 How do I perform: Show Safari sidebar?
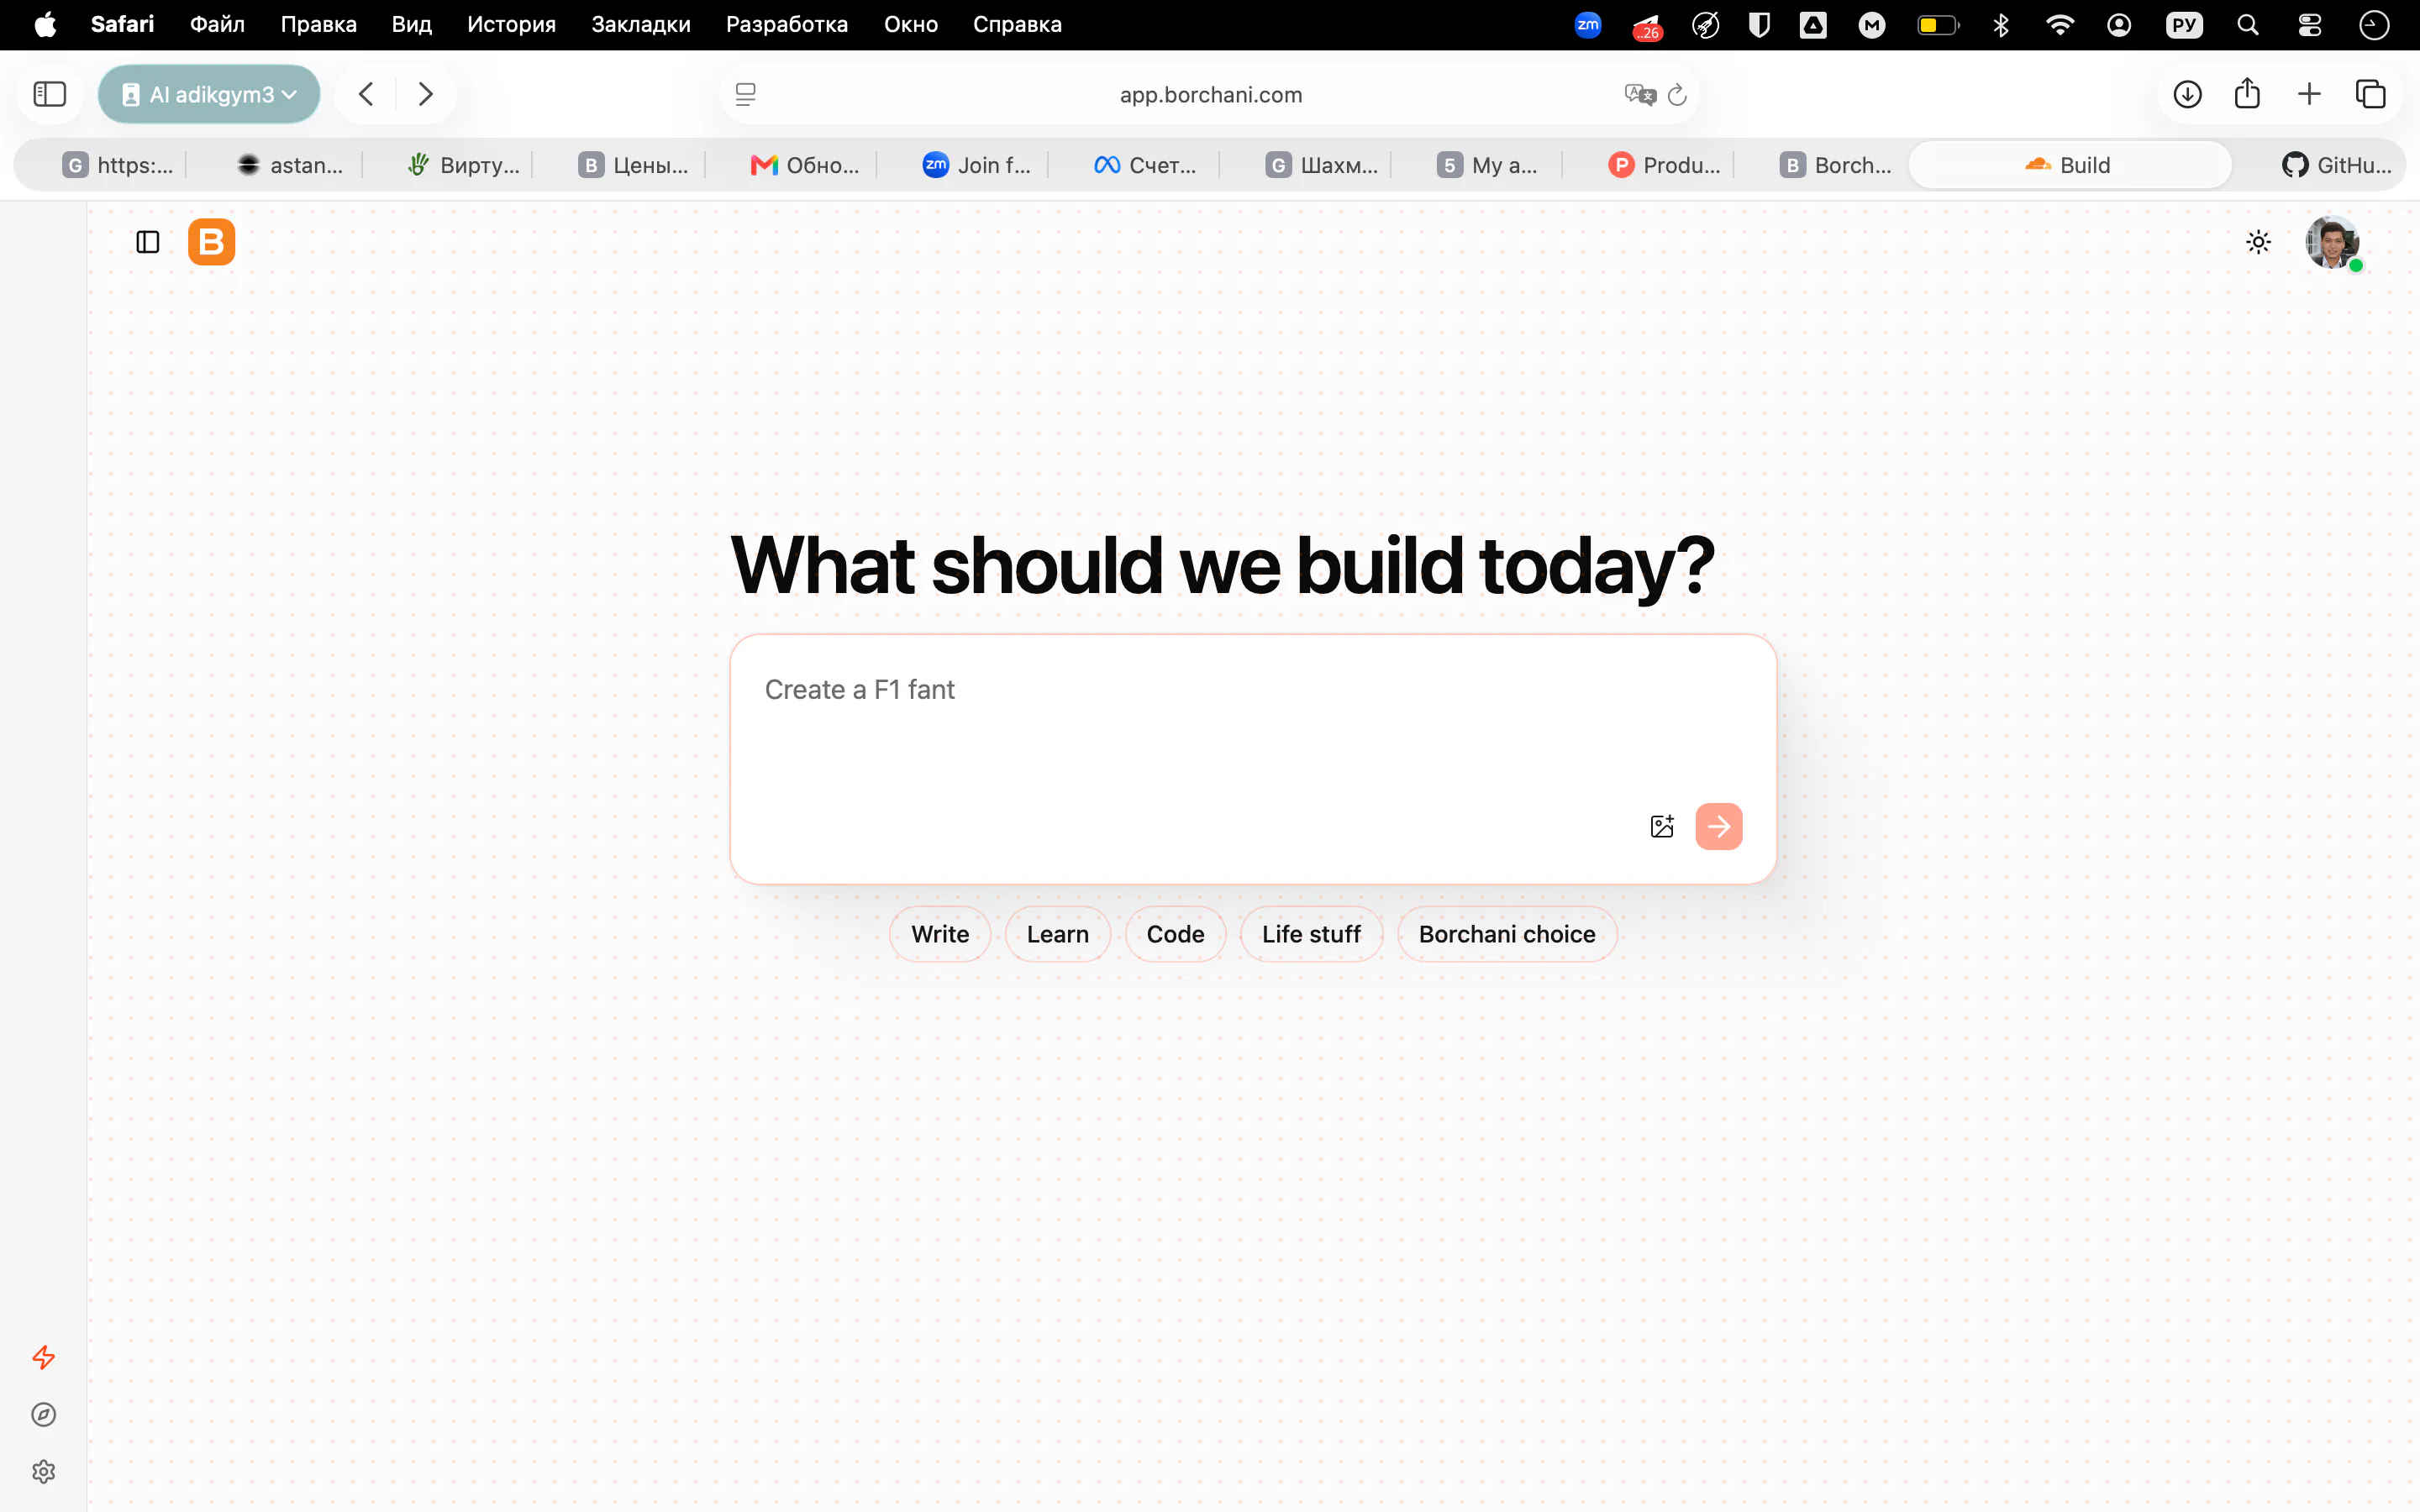50,94
